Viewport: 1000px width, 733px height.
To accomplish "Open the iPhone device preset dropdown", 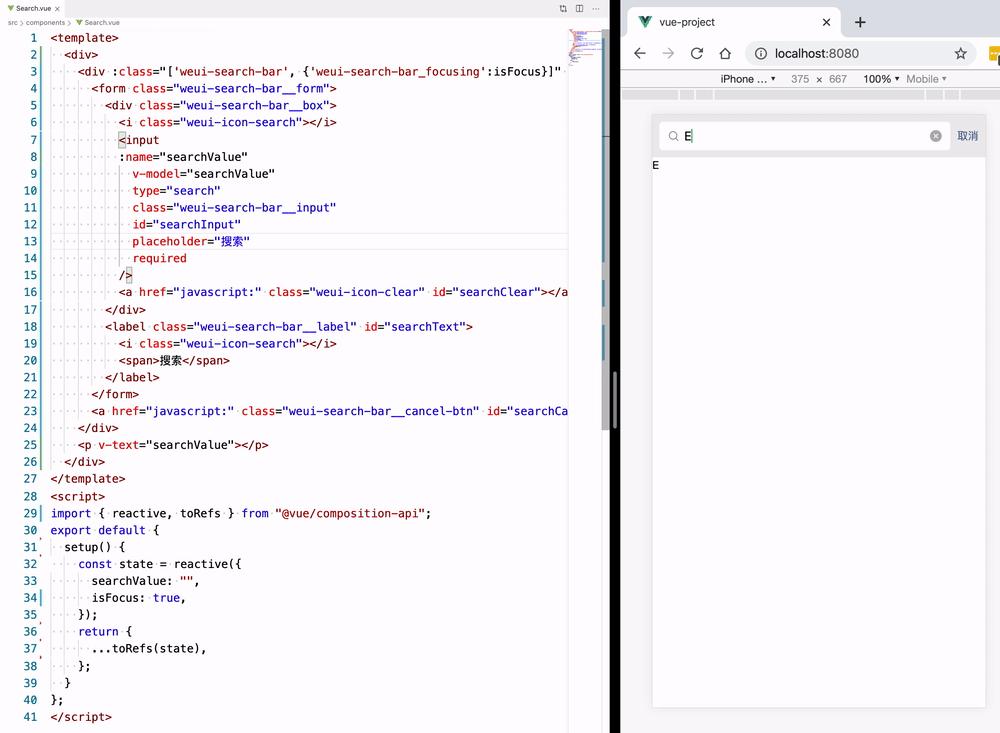I will click(745, 78).
